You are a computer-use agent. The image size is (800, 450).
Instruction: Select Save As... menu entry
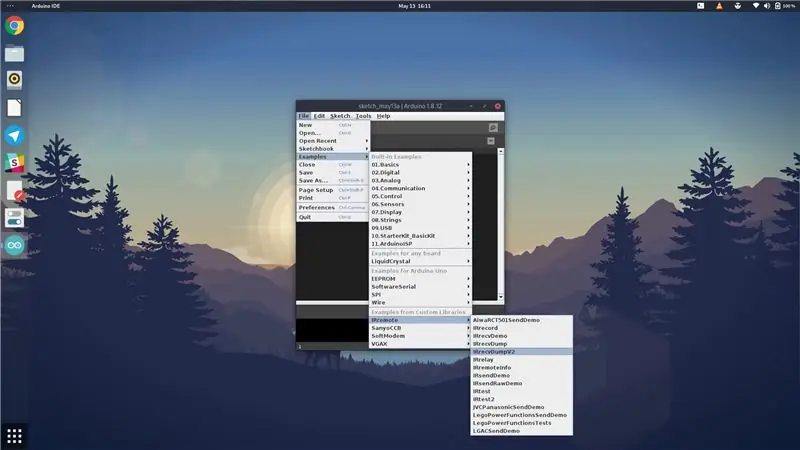click(x=333, y=181)
